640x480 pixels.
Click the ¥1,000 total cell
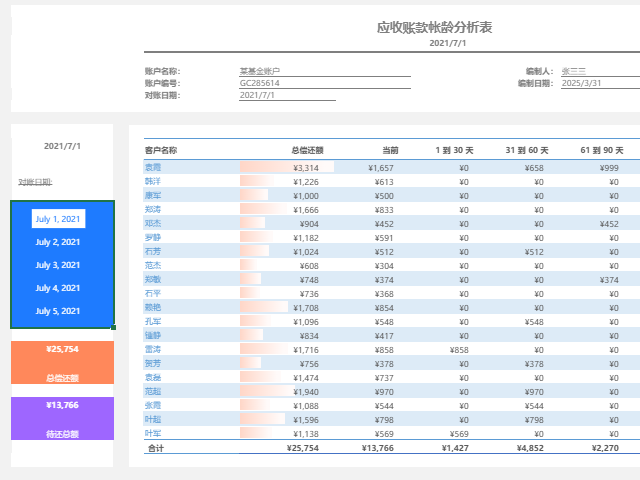[306, 196]
